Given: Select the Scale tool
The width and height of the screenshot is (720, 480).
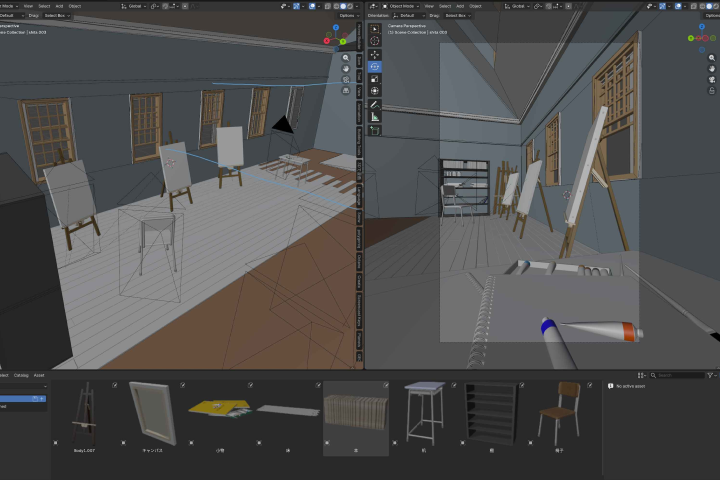Looking at the screenshot, I should pos(375,79).
